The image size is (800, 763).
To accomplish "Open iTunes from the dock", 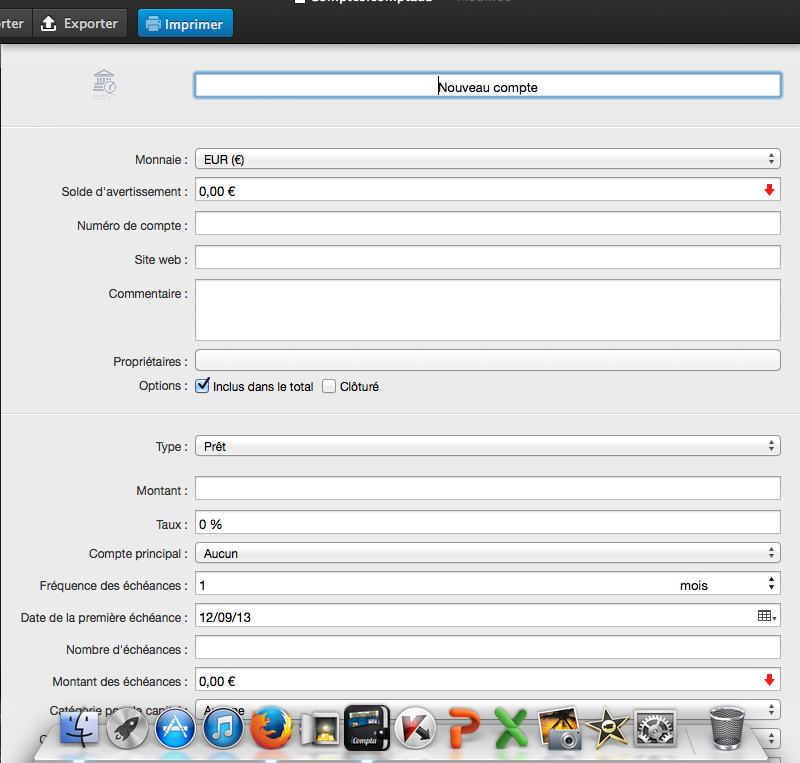I will pyautogui.click(x=223, y=730).
